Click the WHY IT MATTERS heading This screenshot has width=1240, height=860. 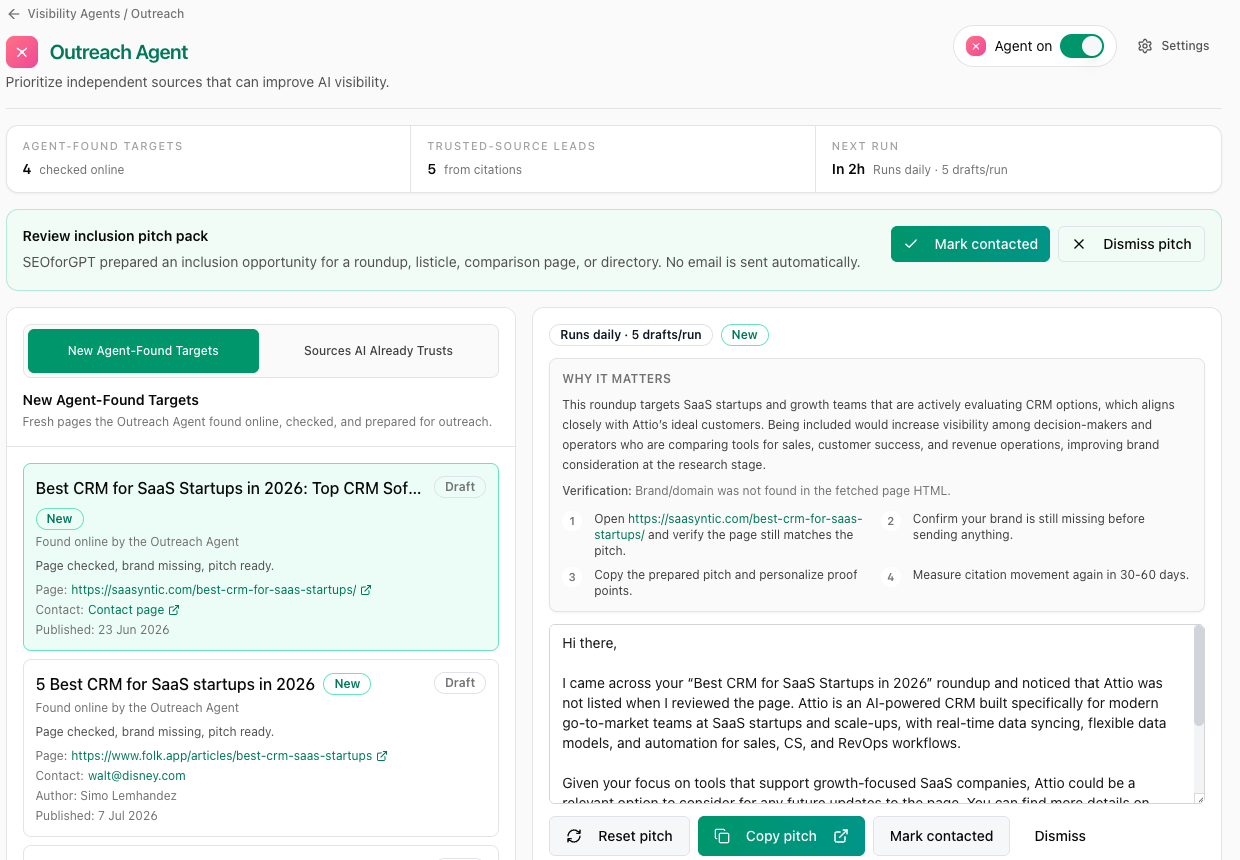[617, 379]
